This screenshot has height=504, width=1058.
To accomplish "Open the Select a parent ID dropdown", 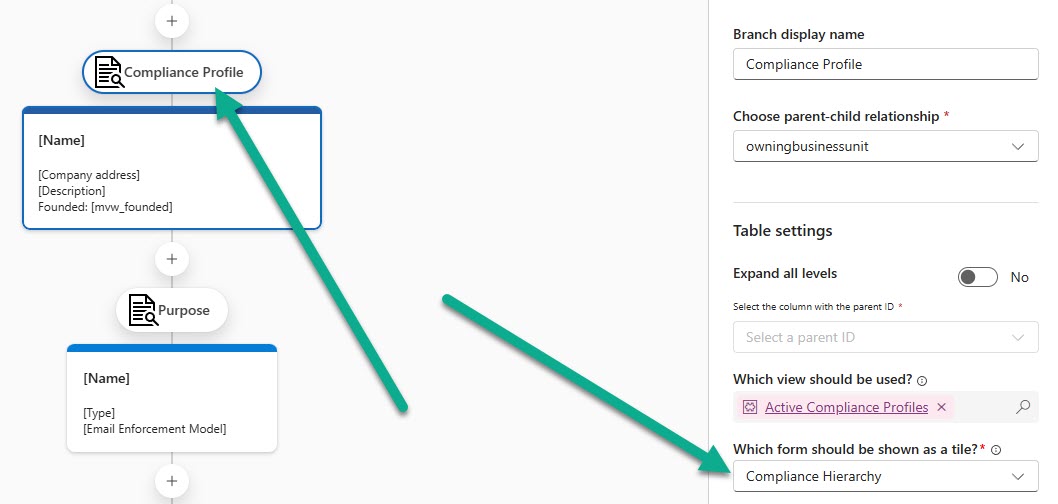I will point(885,337).
